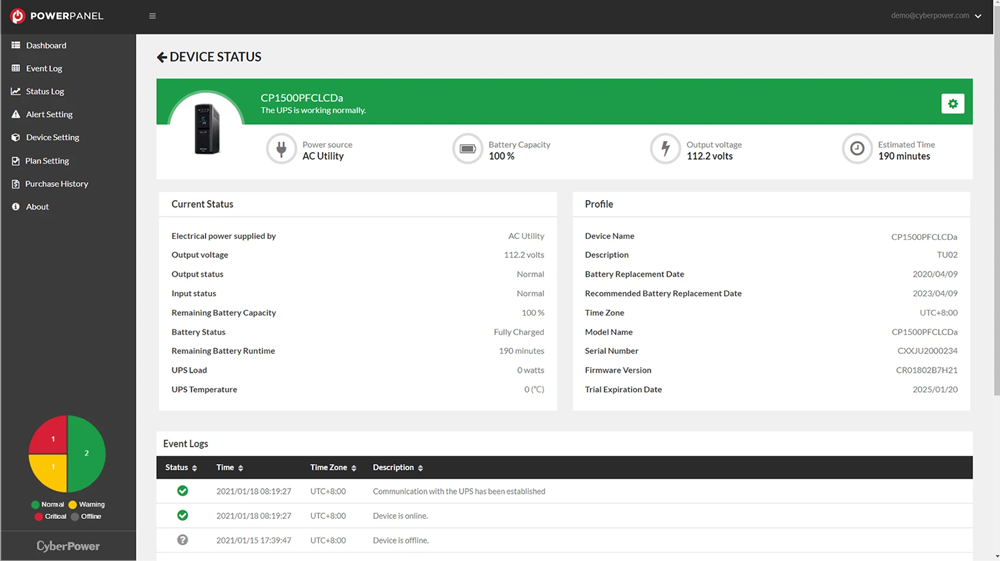Go back using Device Status arrow
The height and width of the screenshot is (561, 1000).
(x=162, y=57)
